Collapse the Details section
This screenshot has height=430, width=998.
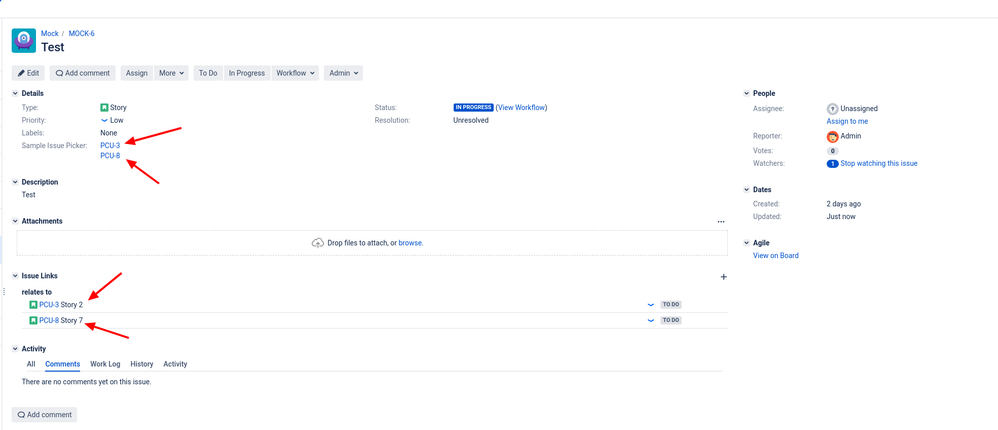point(16,94)
